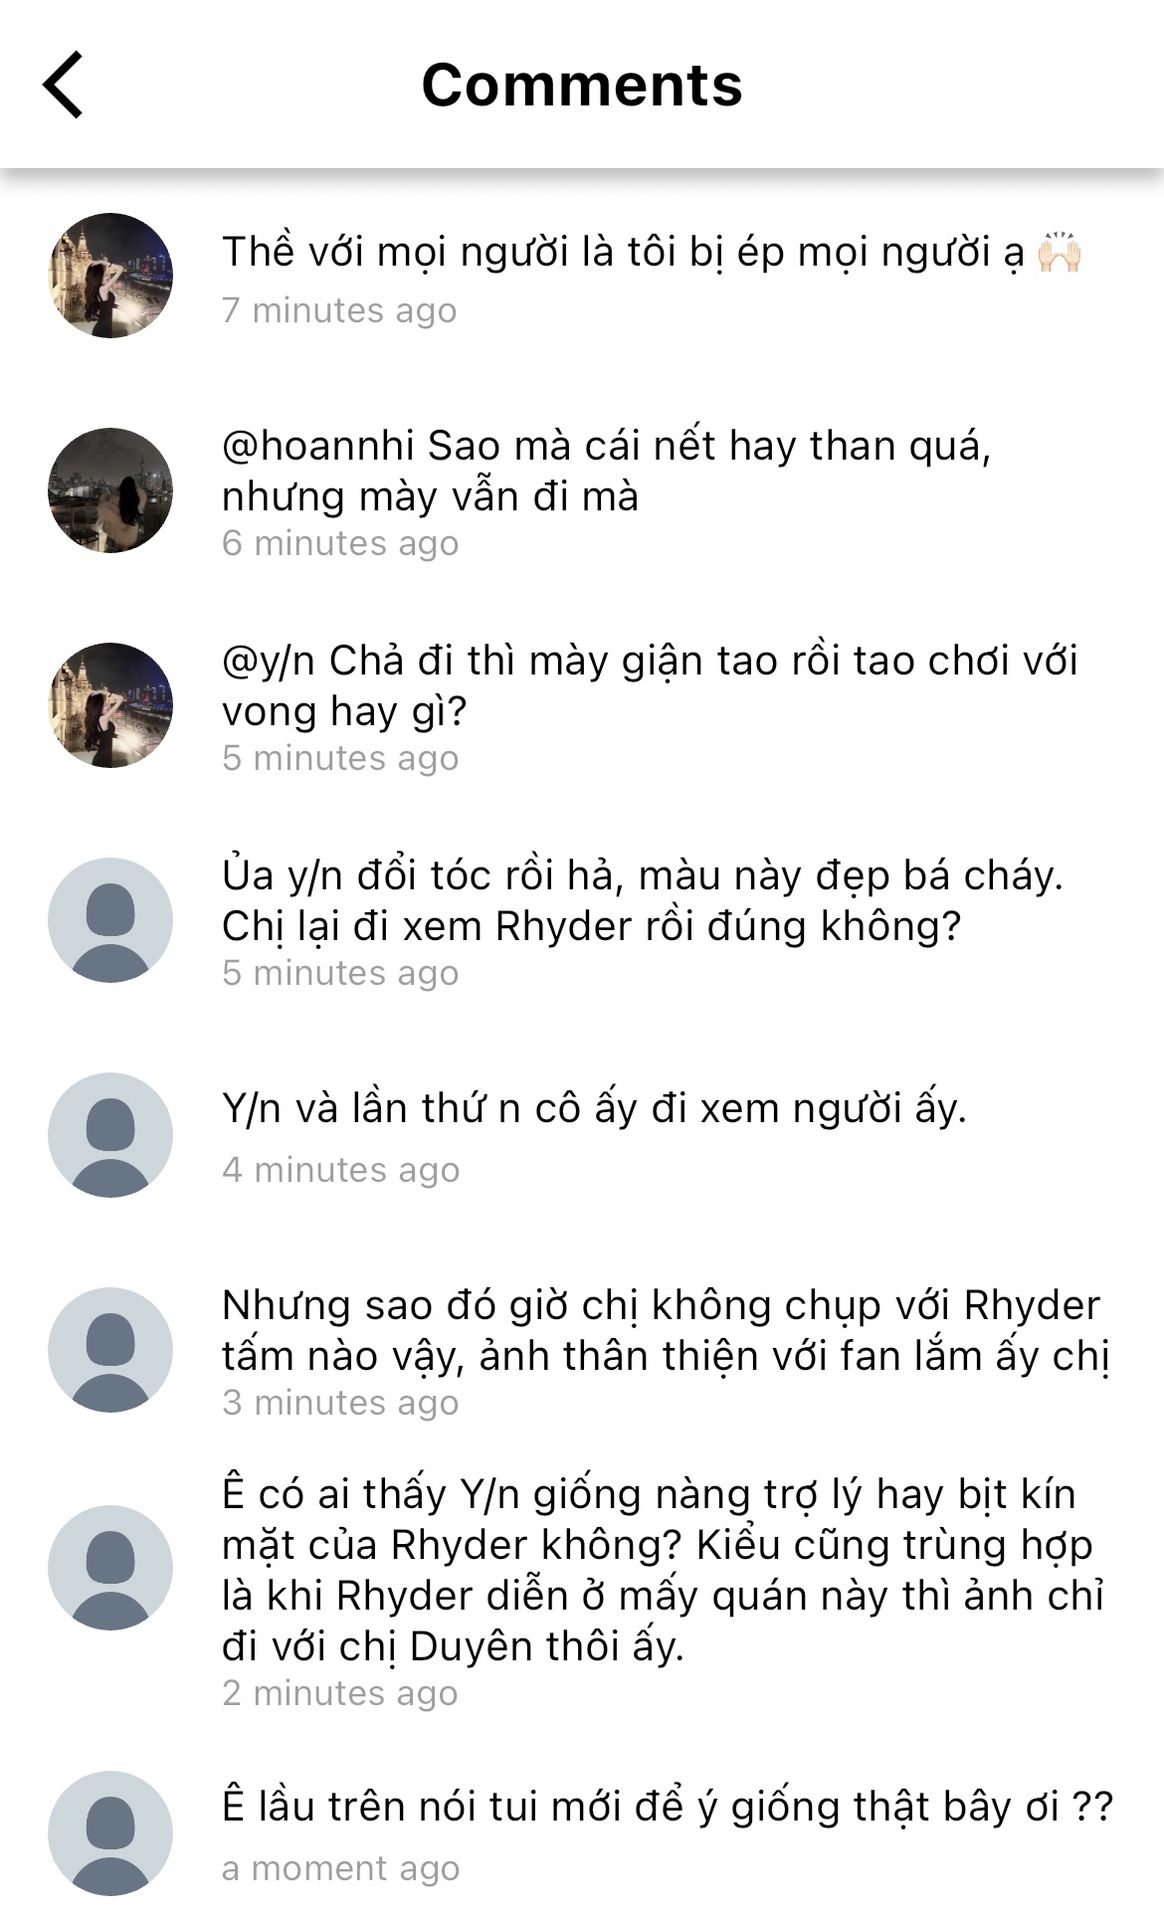The width and height of the screenshot is (1164, 1920).
Task: Click the 'a moment ago' timestamp
Action: (341, 1868)
